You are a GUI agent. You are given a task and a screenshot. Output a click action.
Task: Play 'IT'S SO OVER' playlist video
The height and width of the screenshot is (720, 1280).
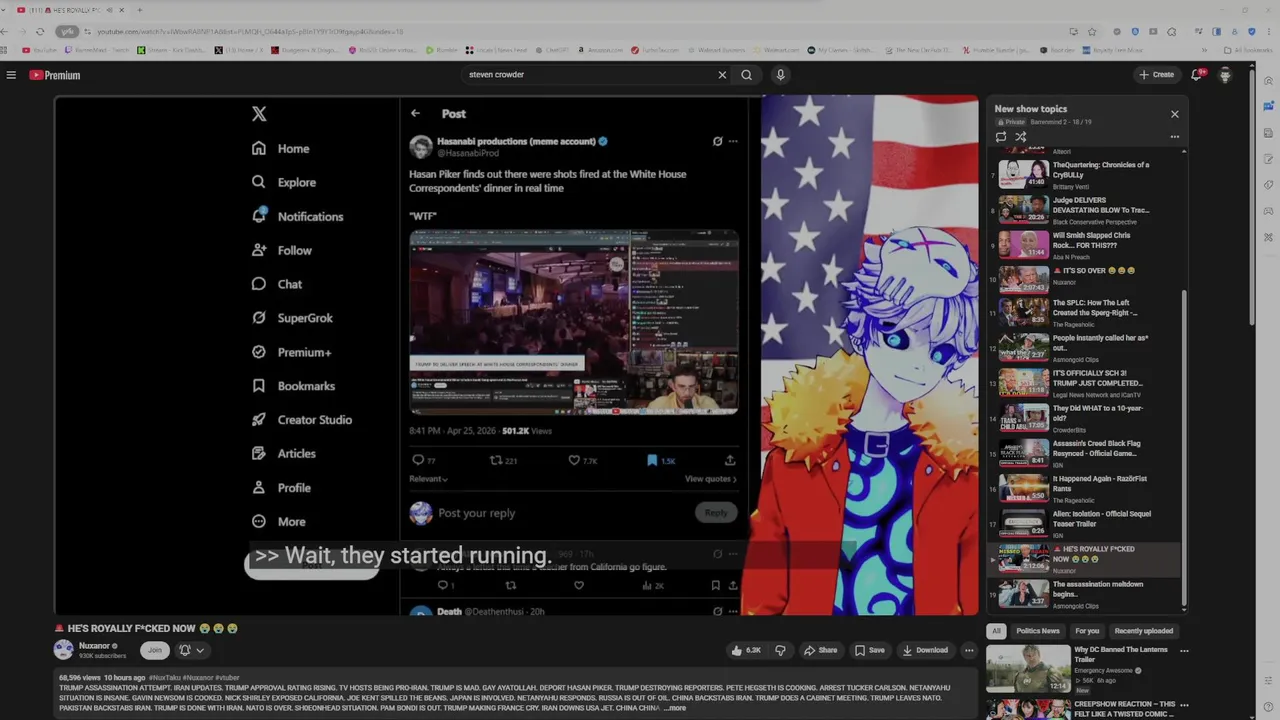pos(1085,280)
